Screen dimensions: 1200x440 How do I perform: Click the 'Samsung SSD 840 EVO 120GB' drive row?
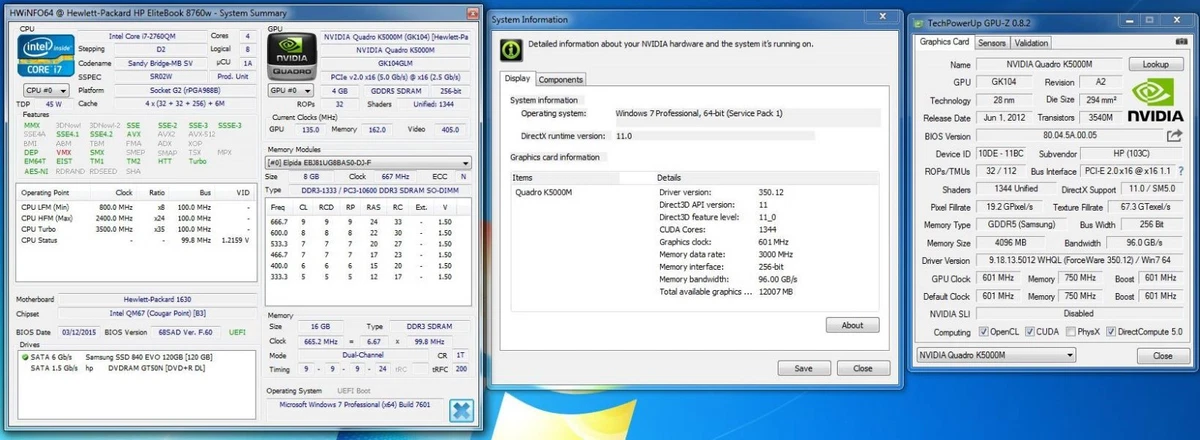click(x=138, y=357)
